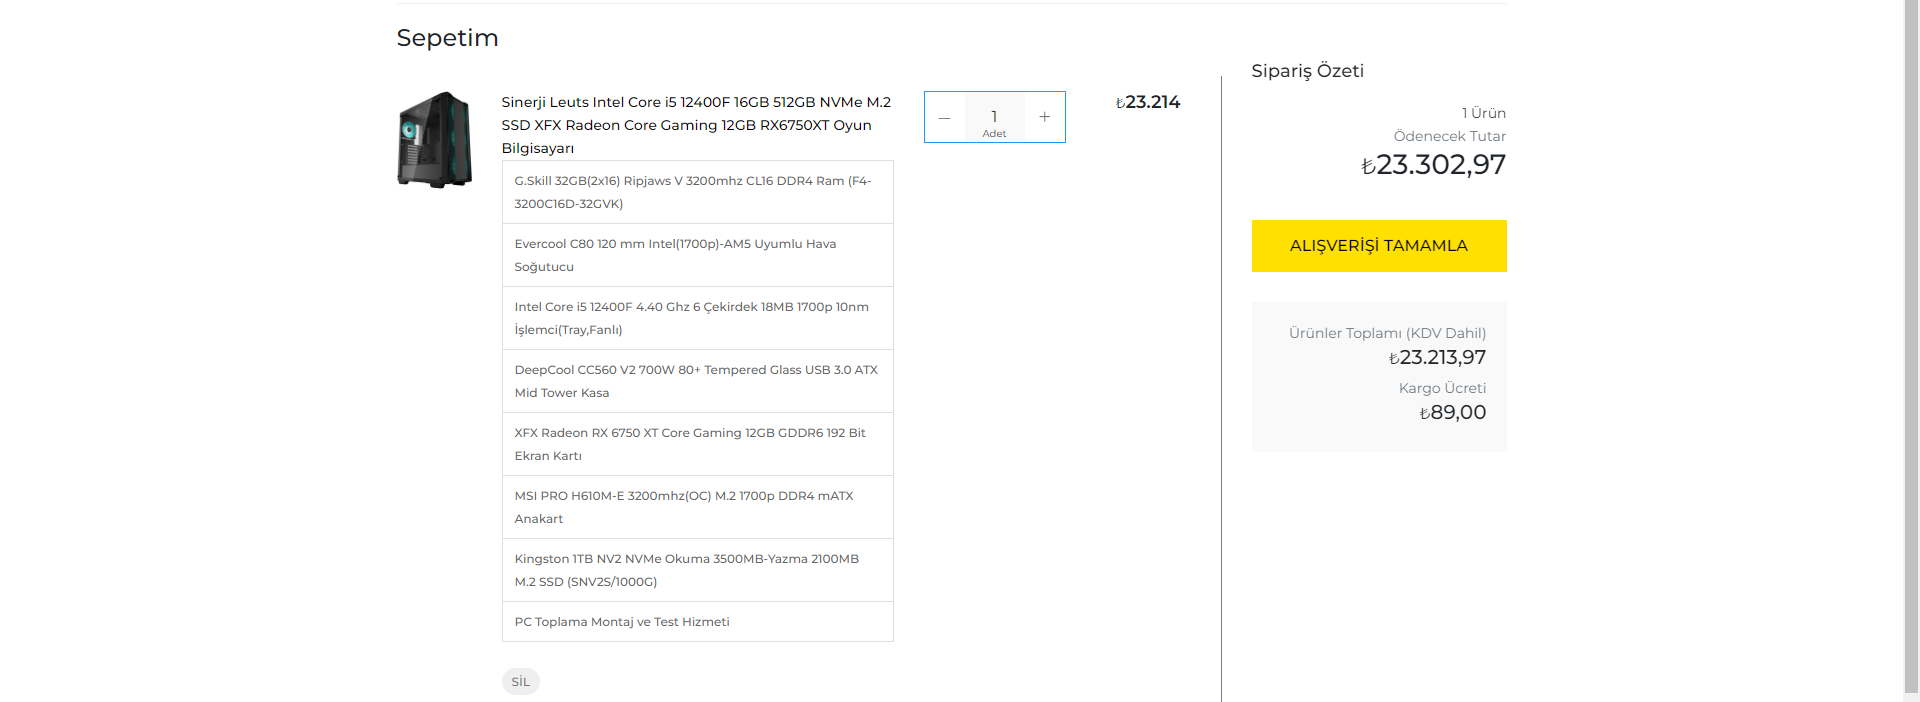Select the Kingston 1TB NV2 SSD row
1920x702 pixels.
tap(697, 570)
